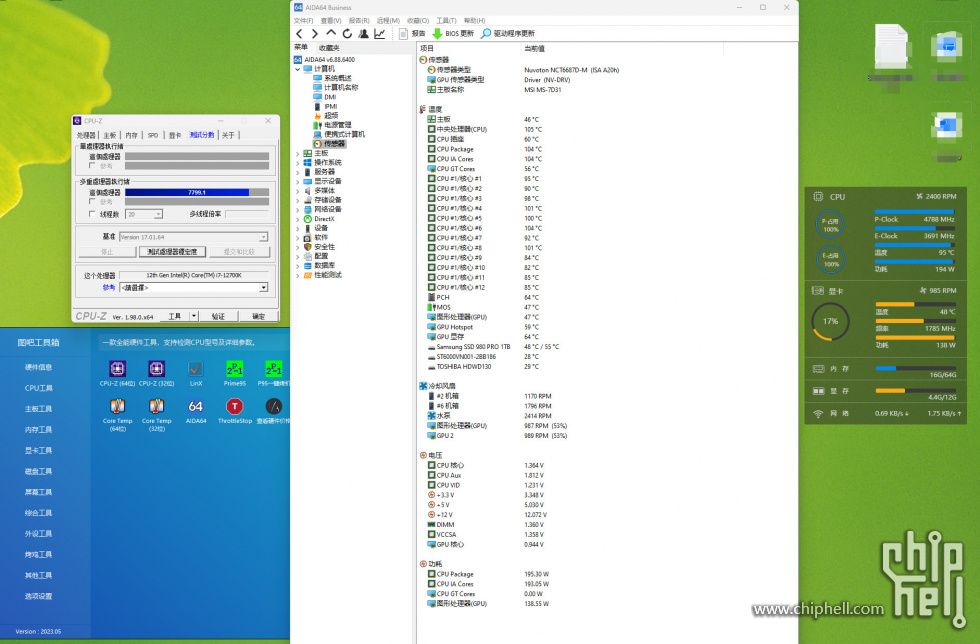Launch Core Temp (64位) in toolbox
Screen dimensions: 980x644
tap(118, 415)
